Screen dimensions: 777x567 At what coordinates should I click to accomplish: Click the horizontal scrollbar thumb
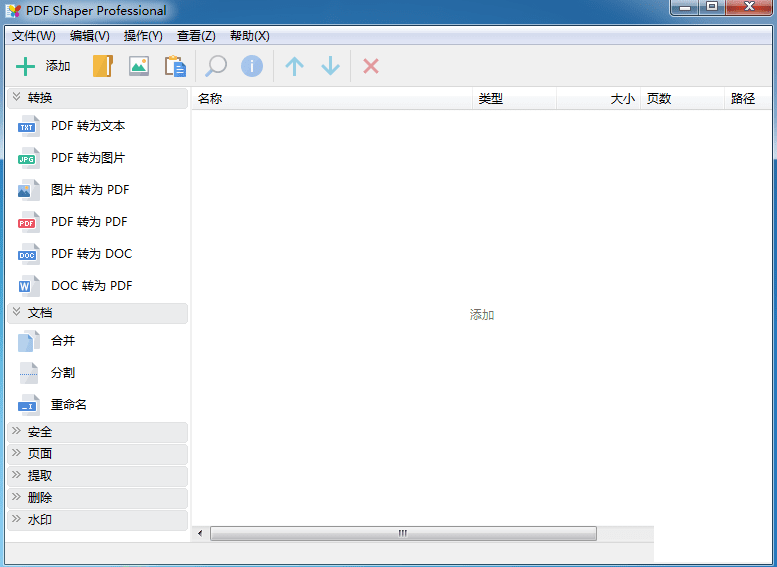coord(403,533)
